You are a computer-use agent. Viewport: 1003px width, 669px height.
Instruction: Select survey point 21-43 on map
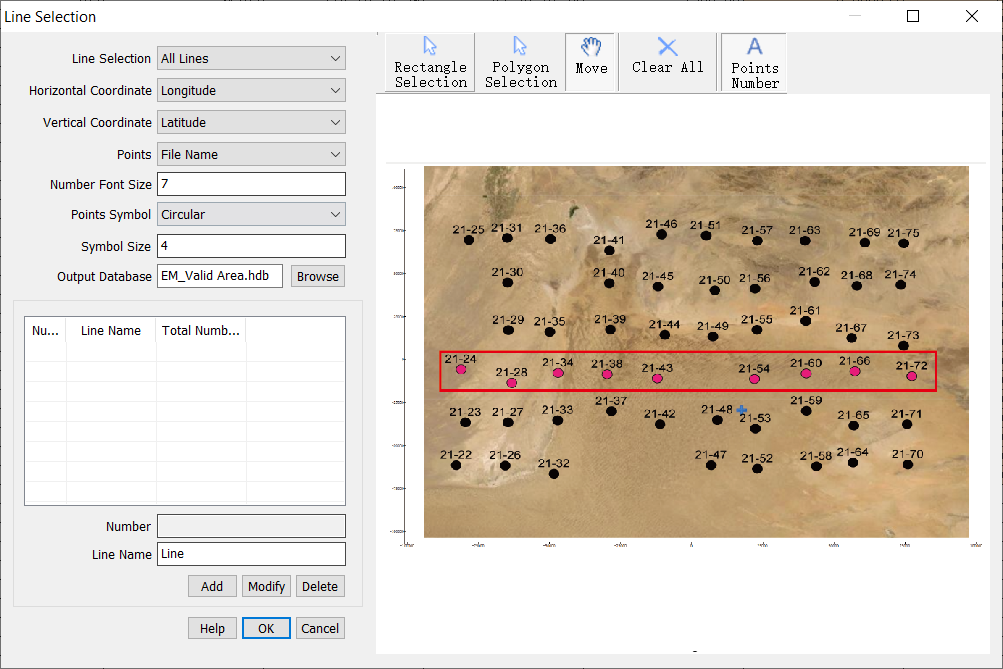[658, 379]
